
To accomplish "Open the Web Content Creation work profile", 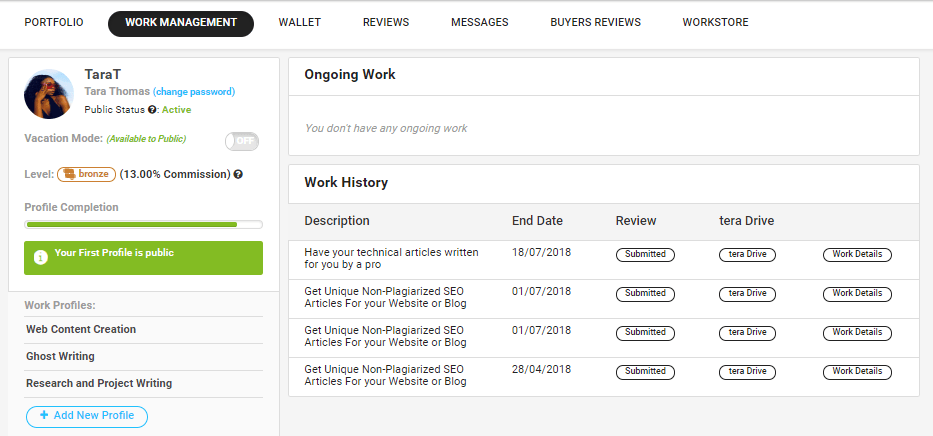I will (81, 329).
